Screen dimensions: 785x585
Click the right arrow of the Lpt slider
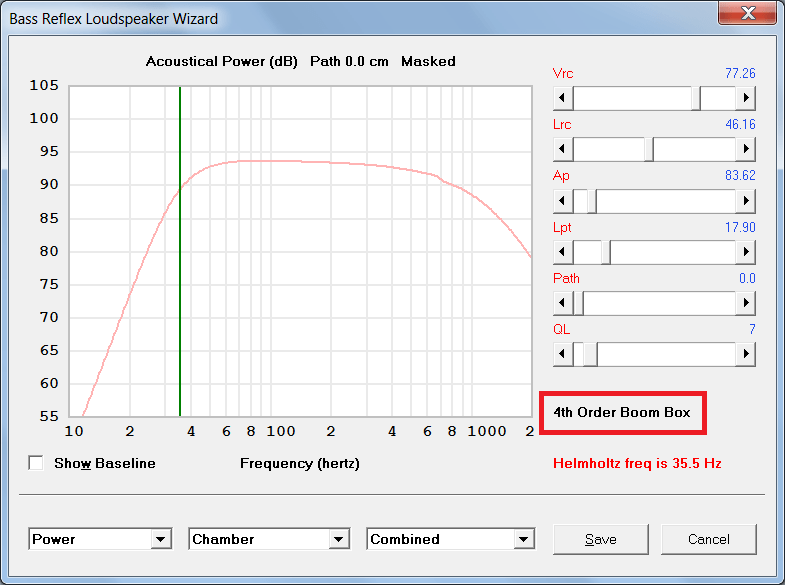[x=745, y=252]
